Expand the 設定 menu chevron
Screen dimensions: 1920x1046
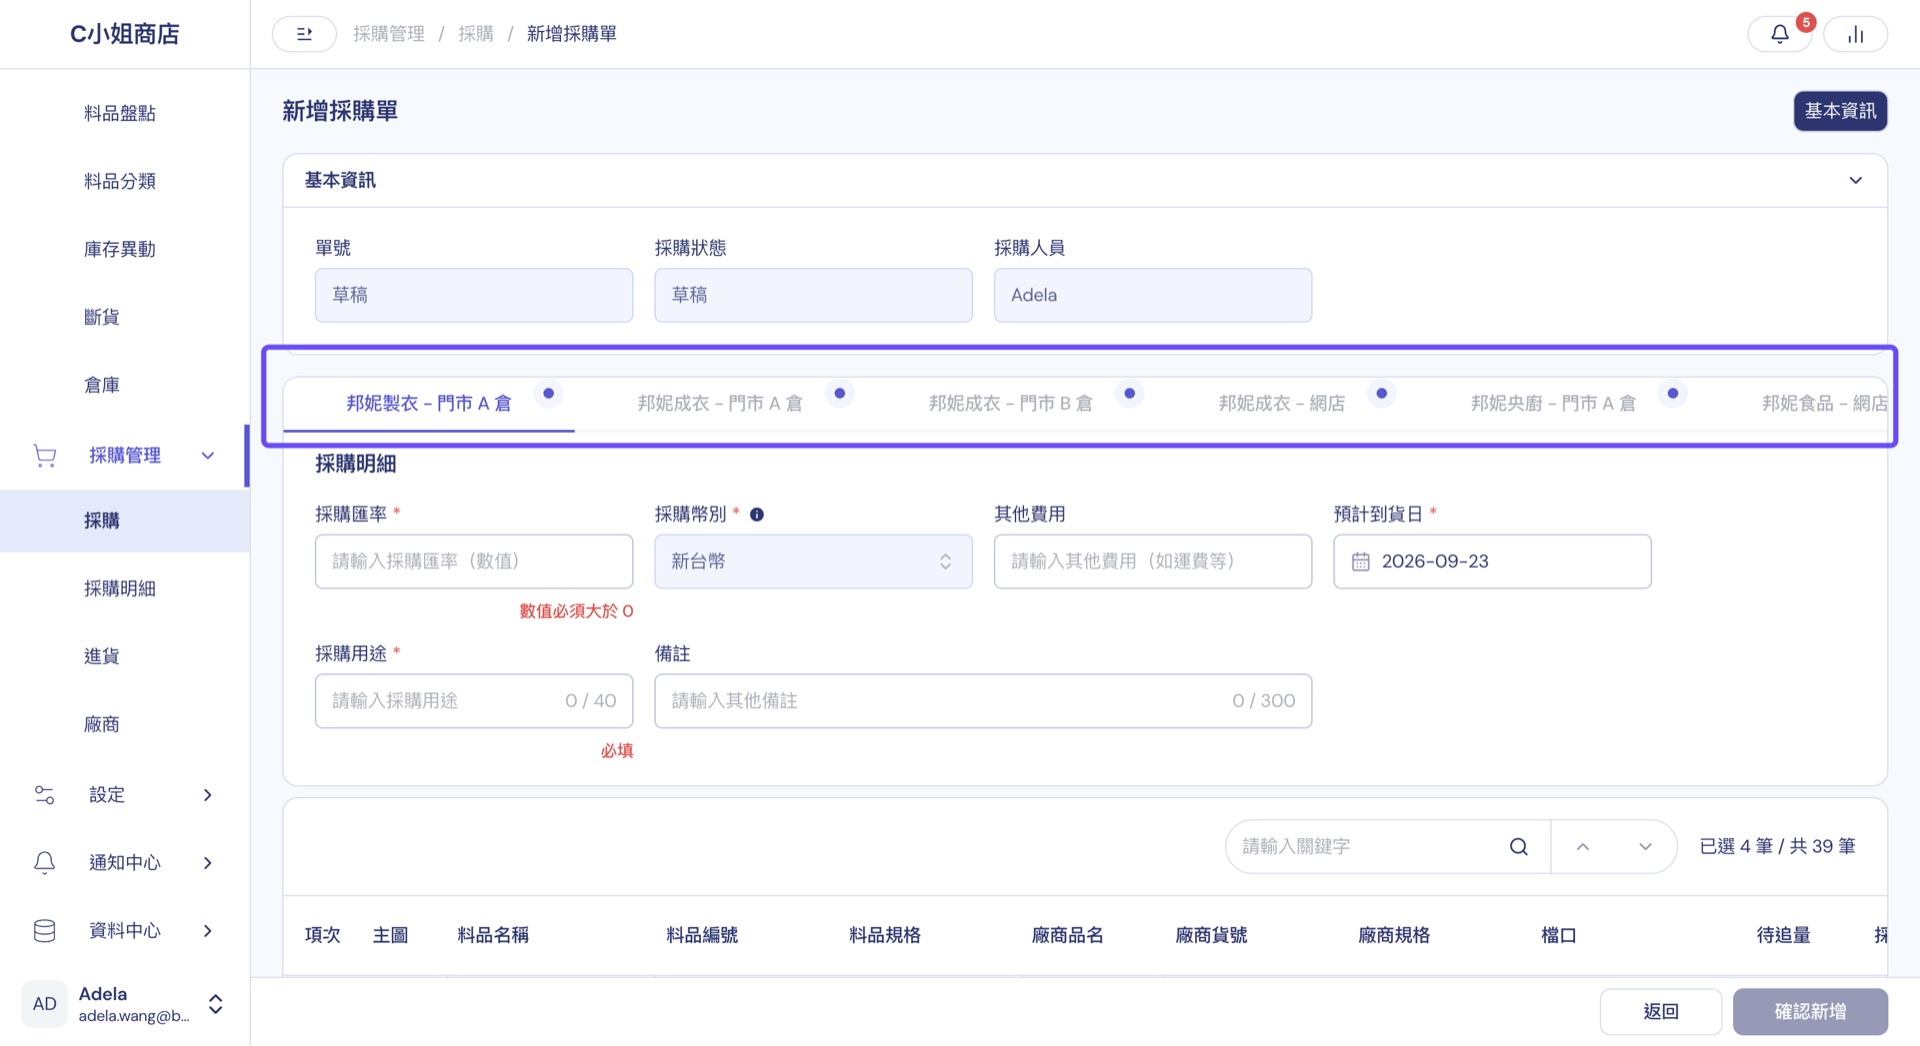tap(208, 795)
